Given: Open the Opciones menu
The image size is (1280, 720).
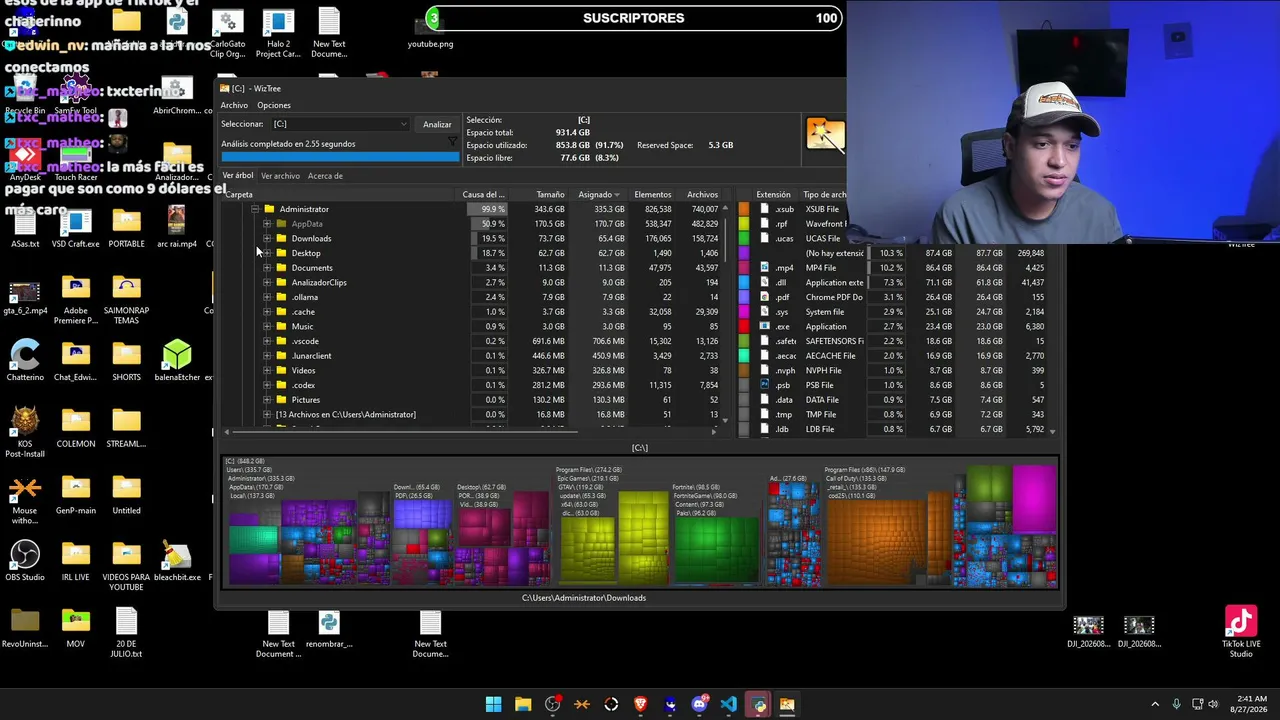Looking at the screenshot, I should pyautogui.click(x=274, y=105).
